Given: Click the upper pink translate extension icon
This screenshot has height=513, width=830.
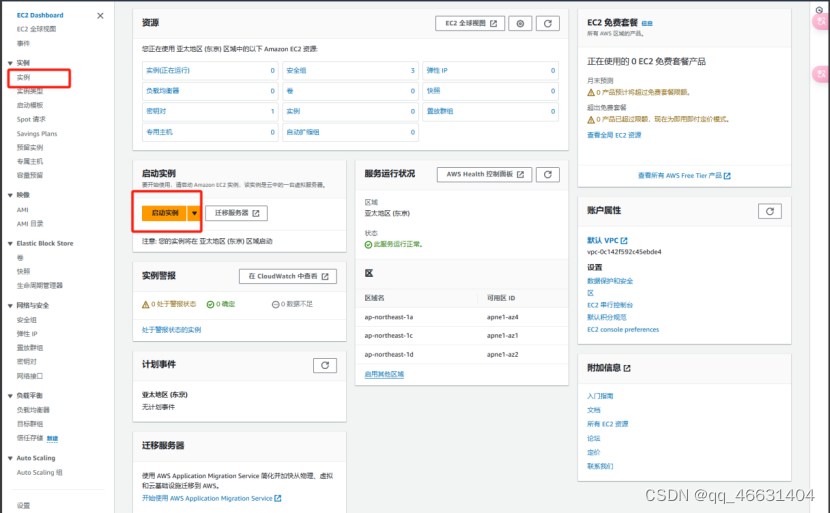Looking at the screenshot, I should (x=821, y=21).
